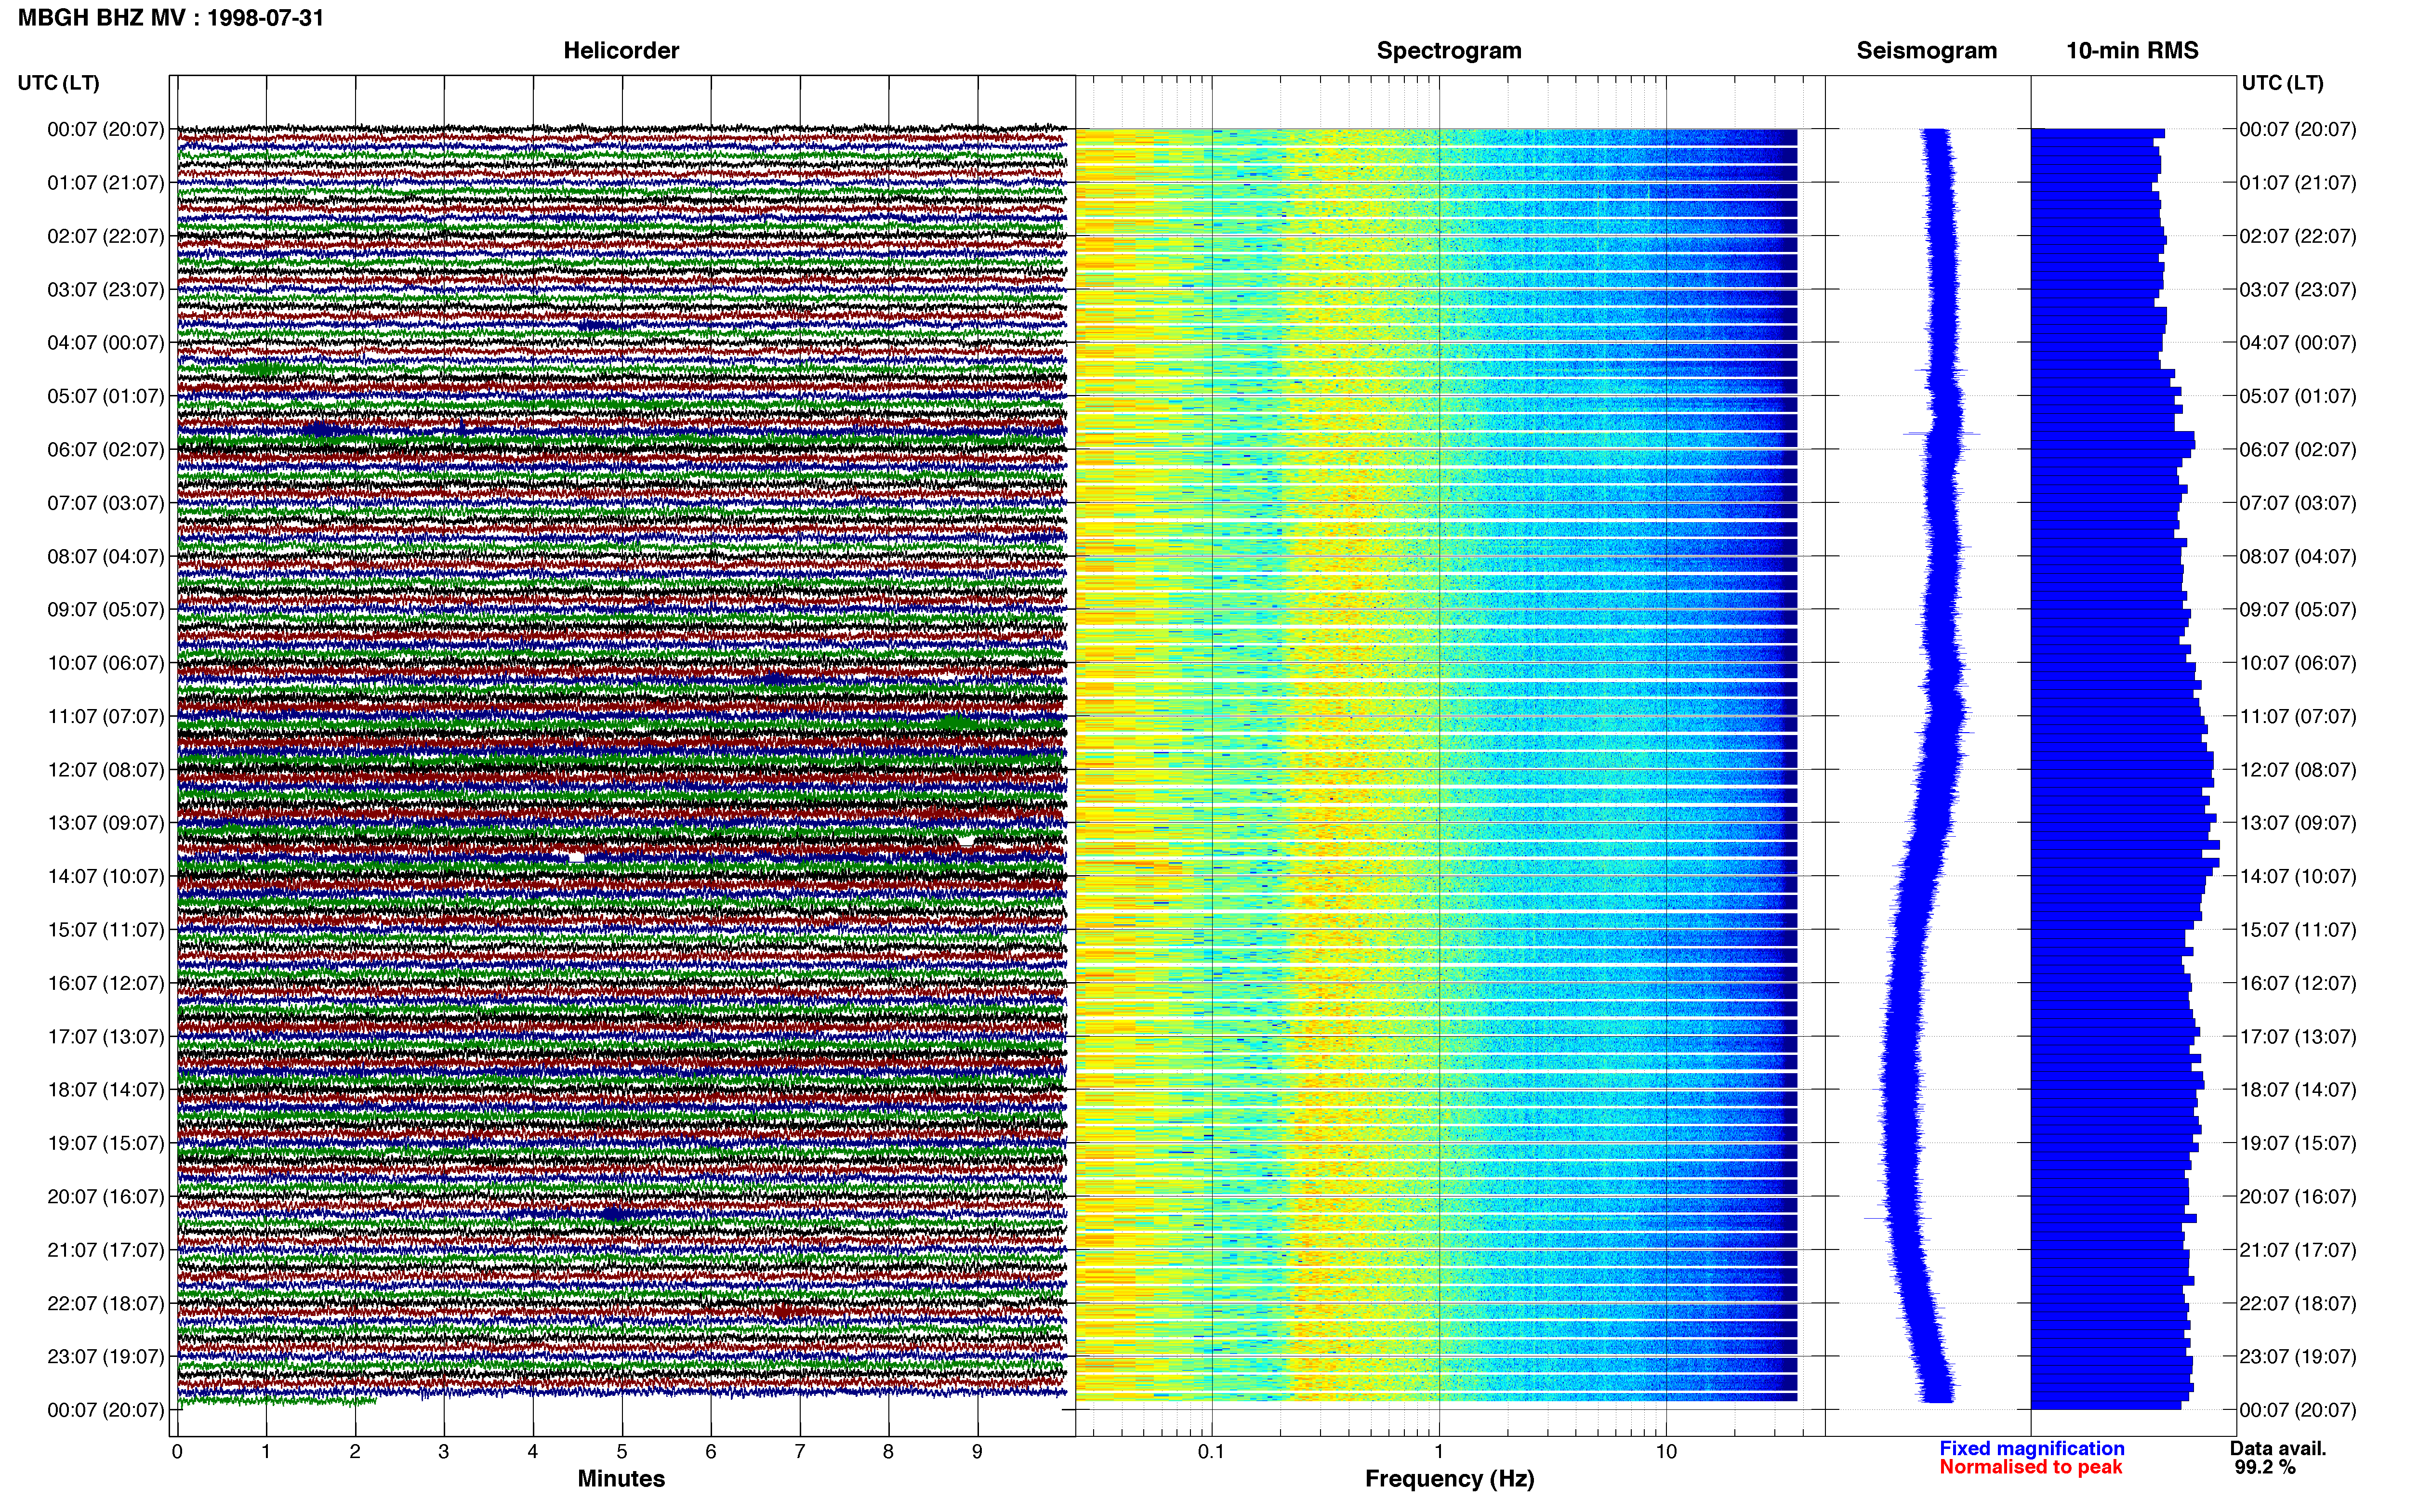Click left axis label 06:07 (02:07)

[x=106, y=450]
